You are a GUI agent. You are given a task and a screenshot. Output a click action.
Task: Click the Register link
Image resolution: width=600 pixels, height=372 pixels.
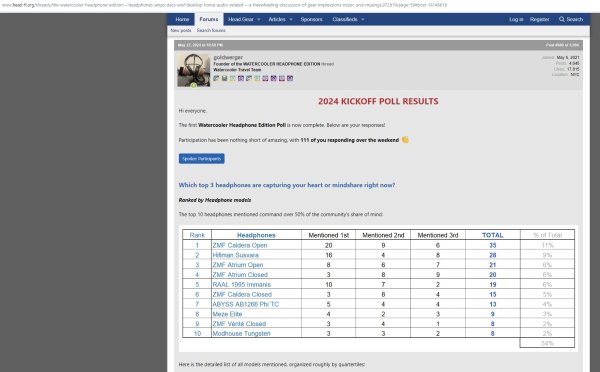(x=540, y=19)
